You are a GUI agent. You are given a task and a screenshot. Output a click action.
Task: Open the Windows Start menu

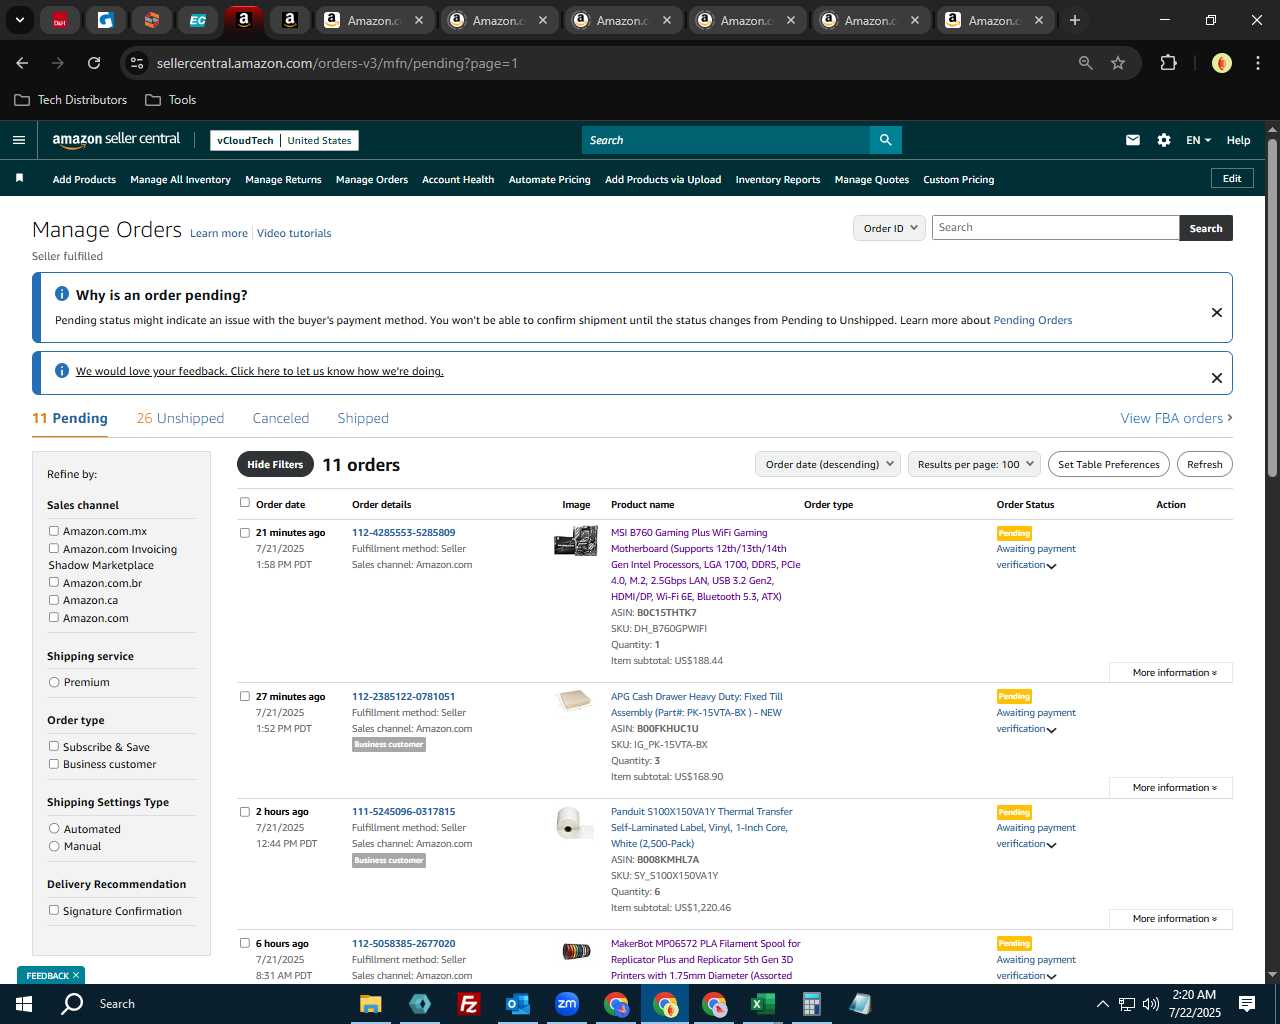(x=24, y=1003)
